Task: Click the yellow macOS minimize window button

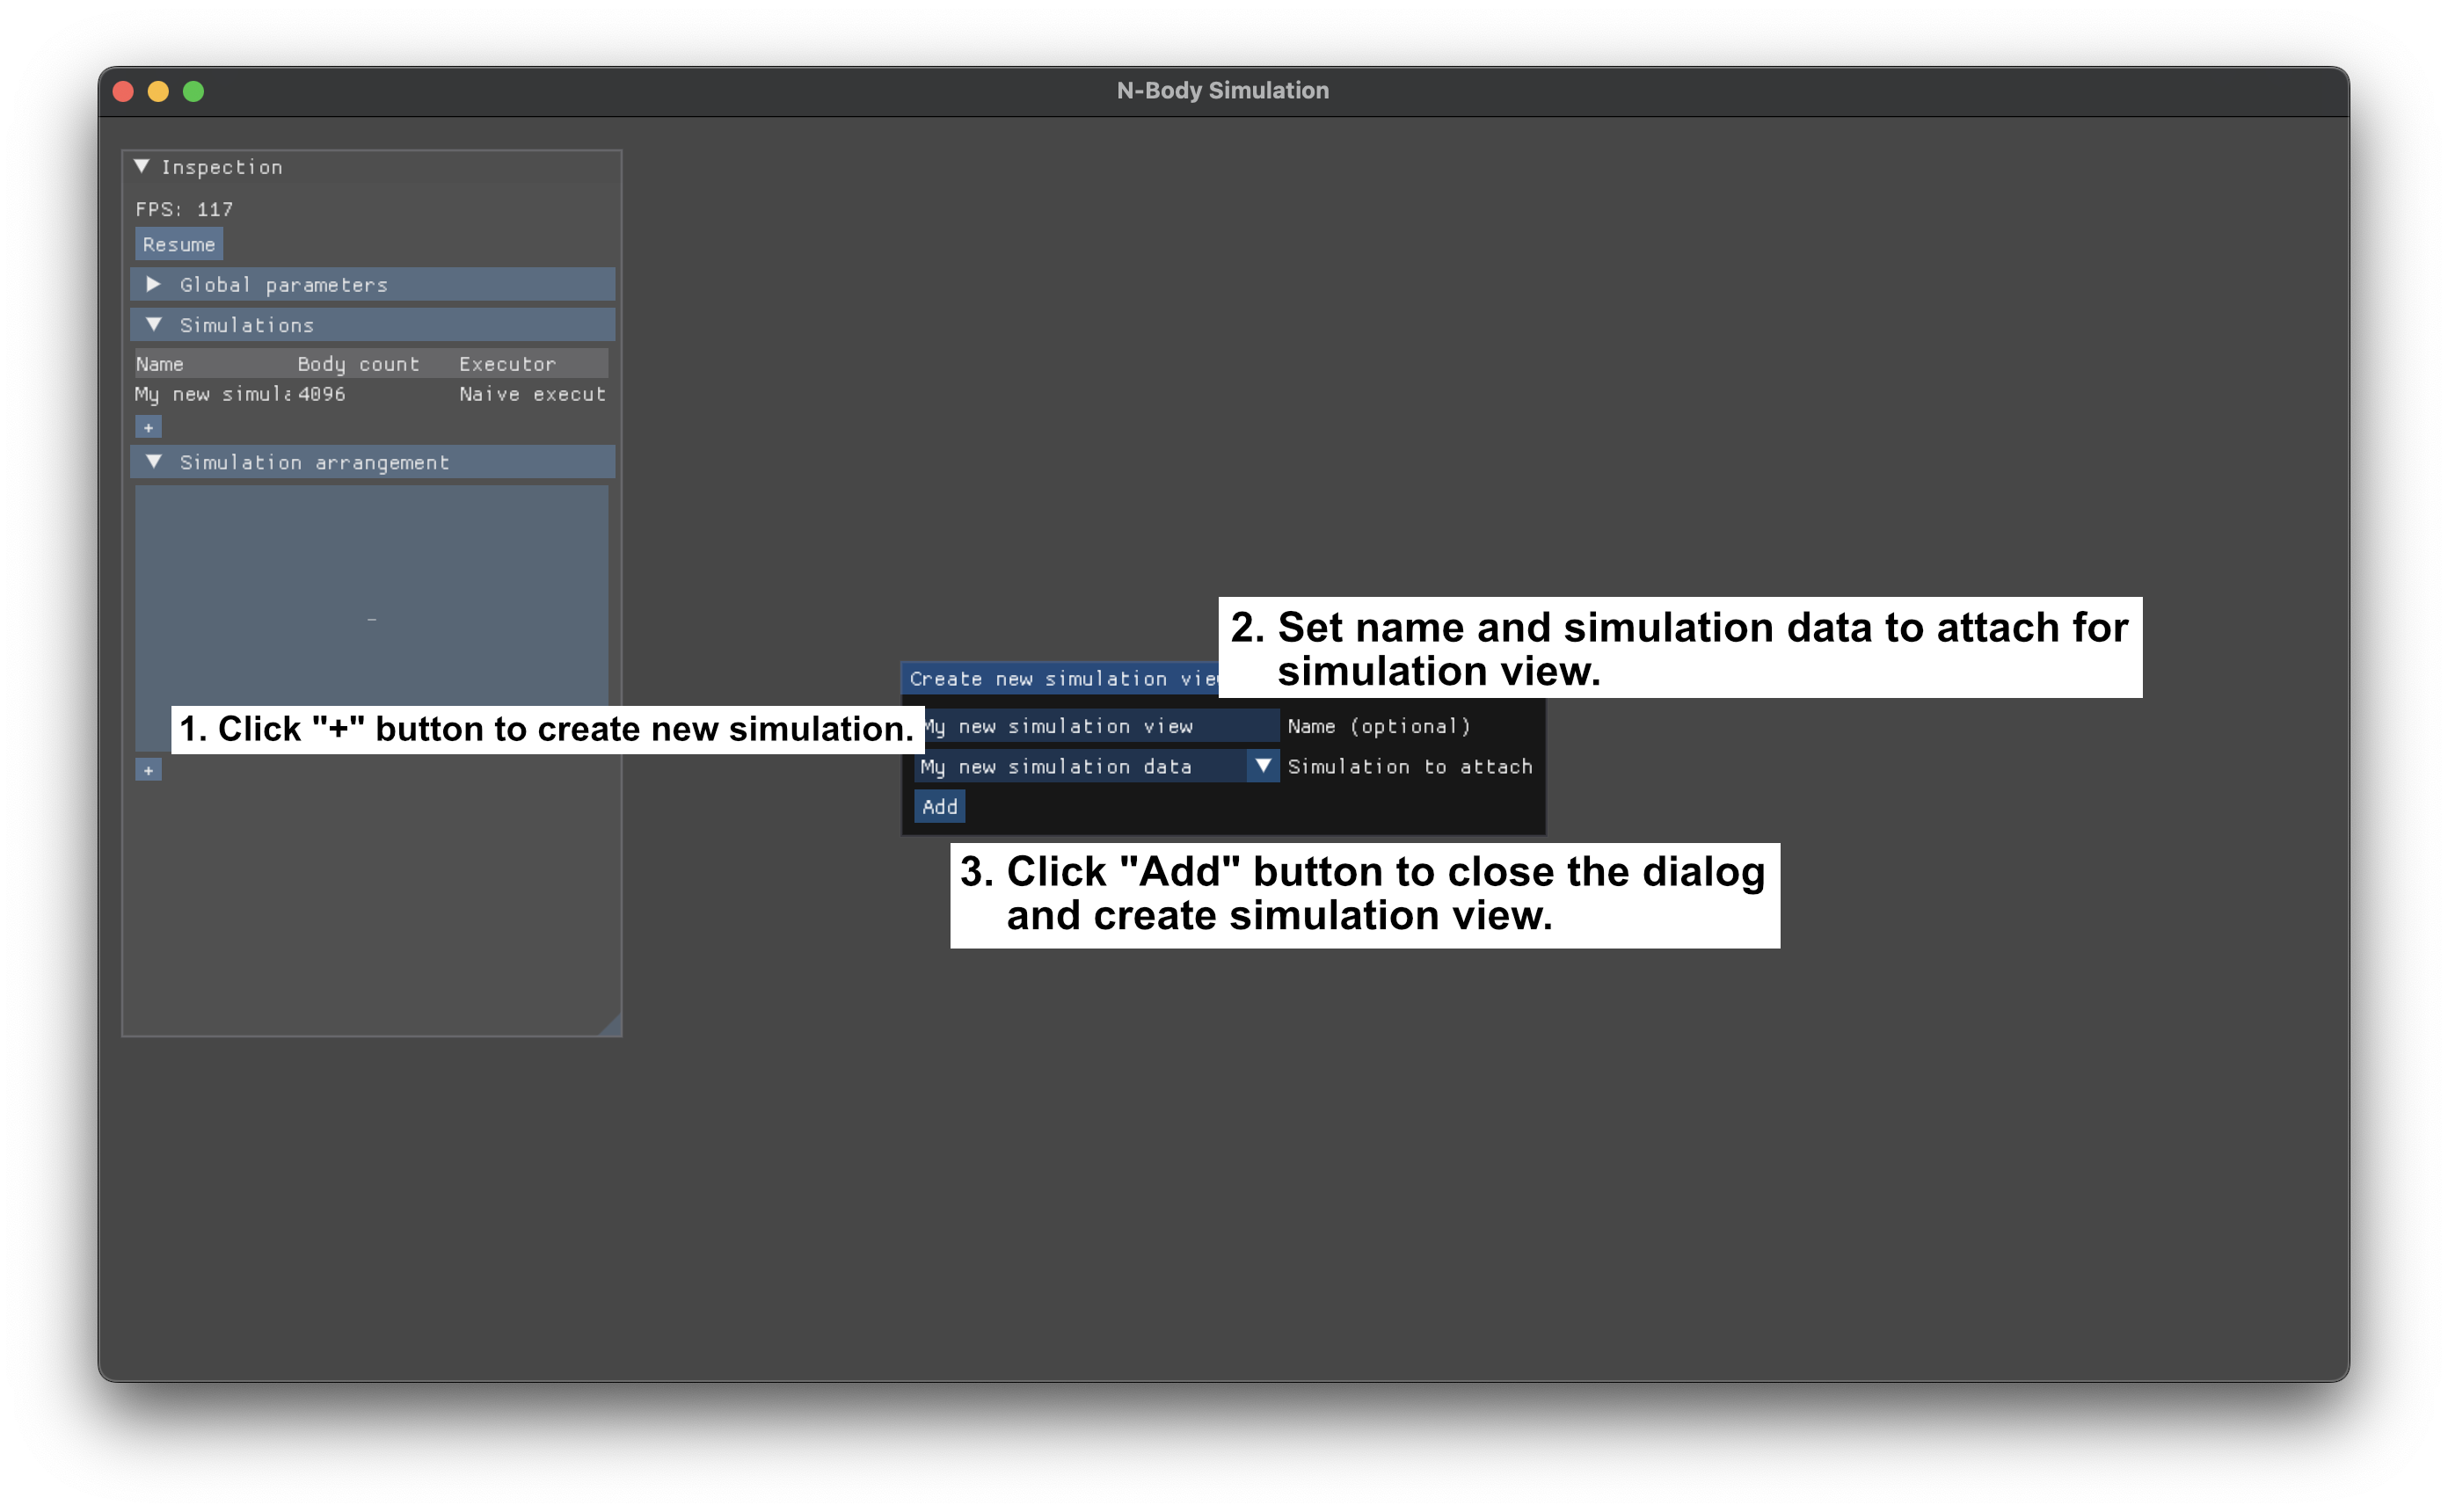Action: point(158,91)
